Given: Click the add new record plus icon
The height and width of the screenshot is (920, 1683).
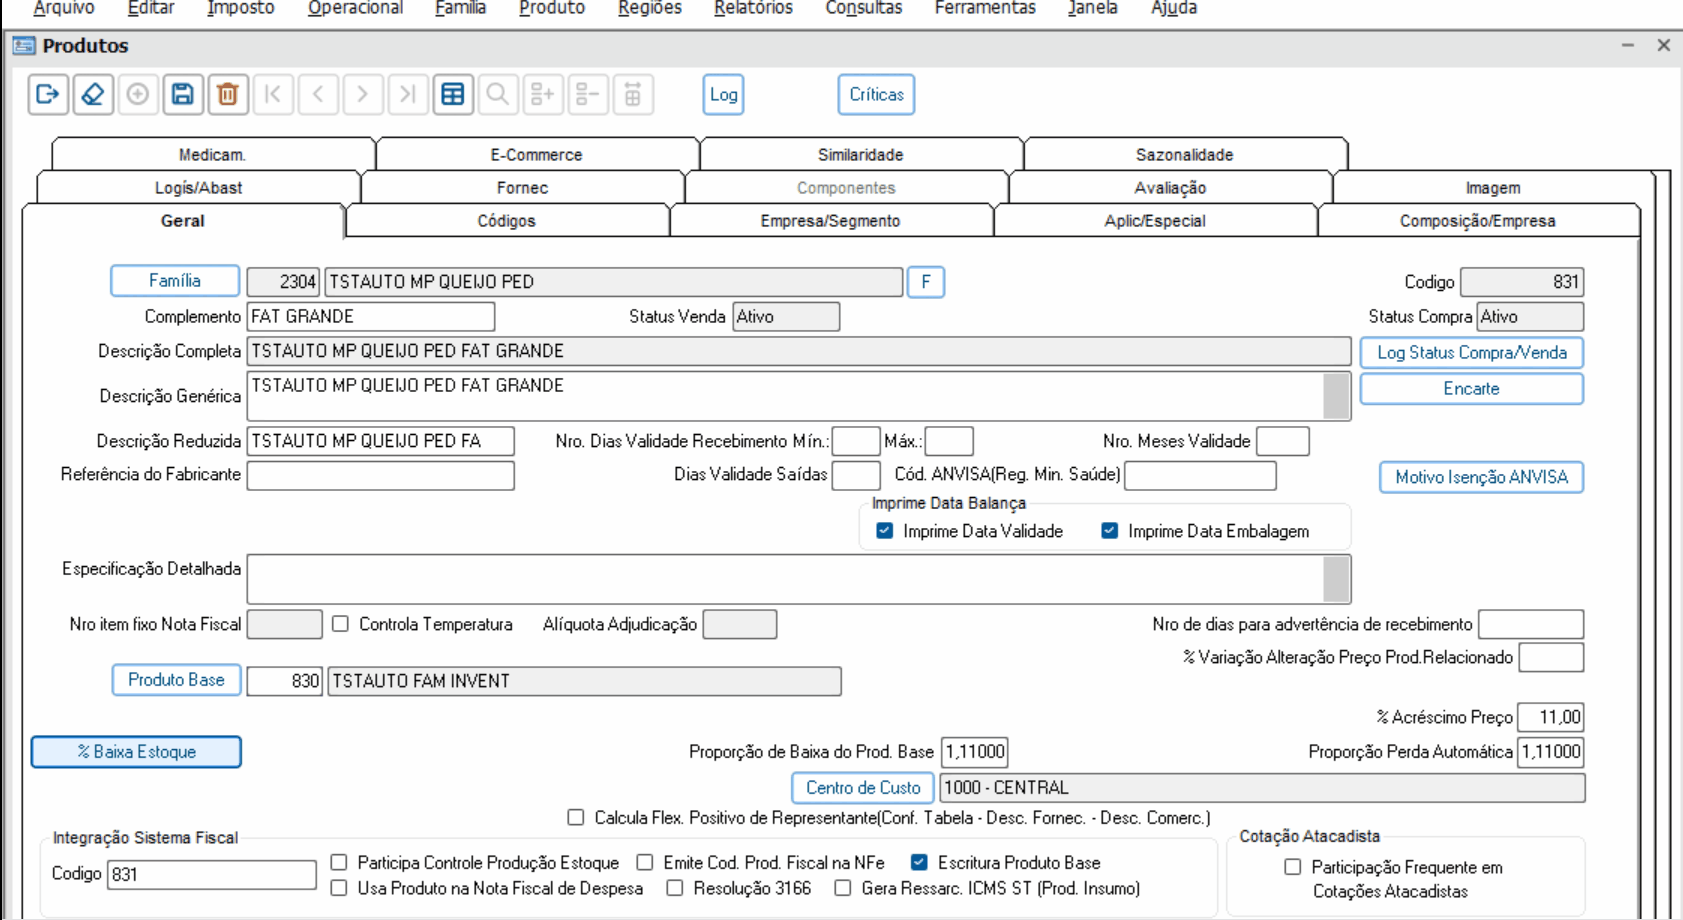Looking at the screenshot, I should [x=138, y=95].
